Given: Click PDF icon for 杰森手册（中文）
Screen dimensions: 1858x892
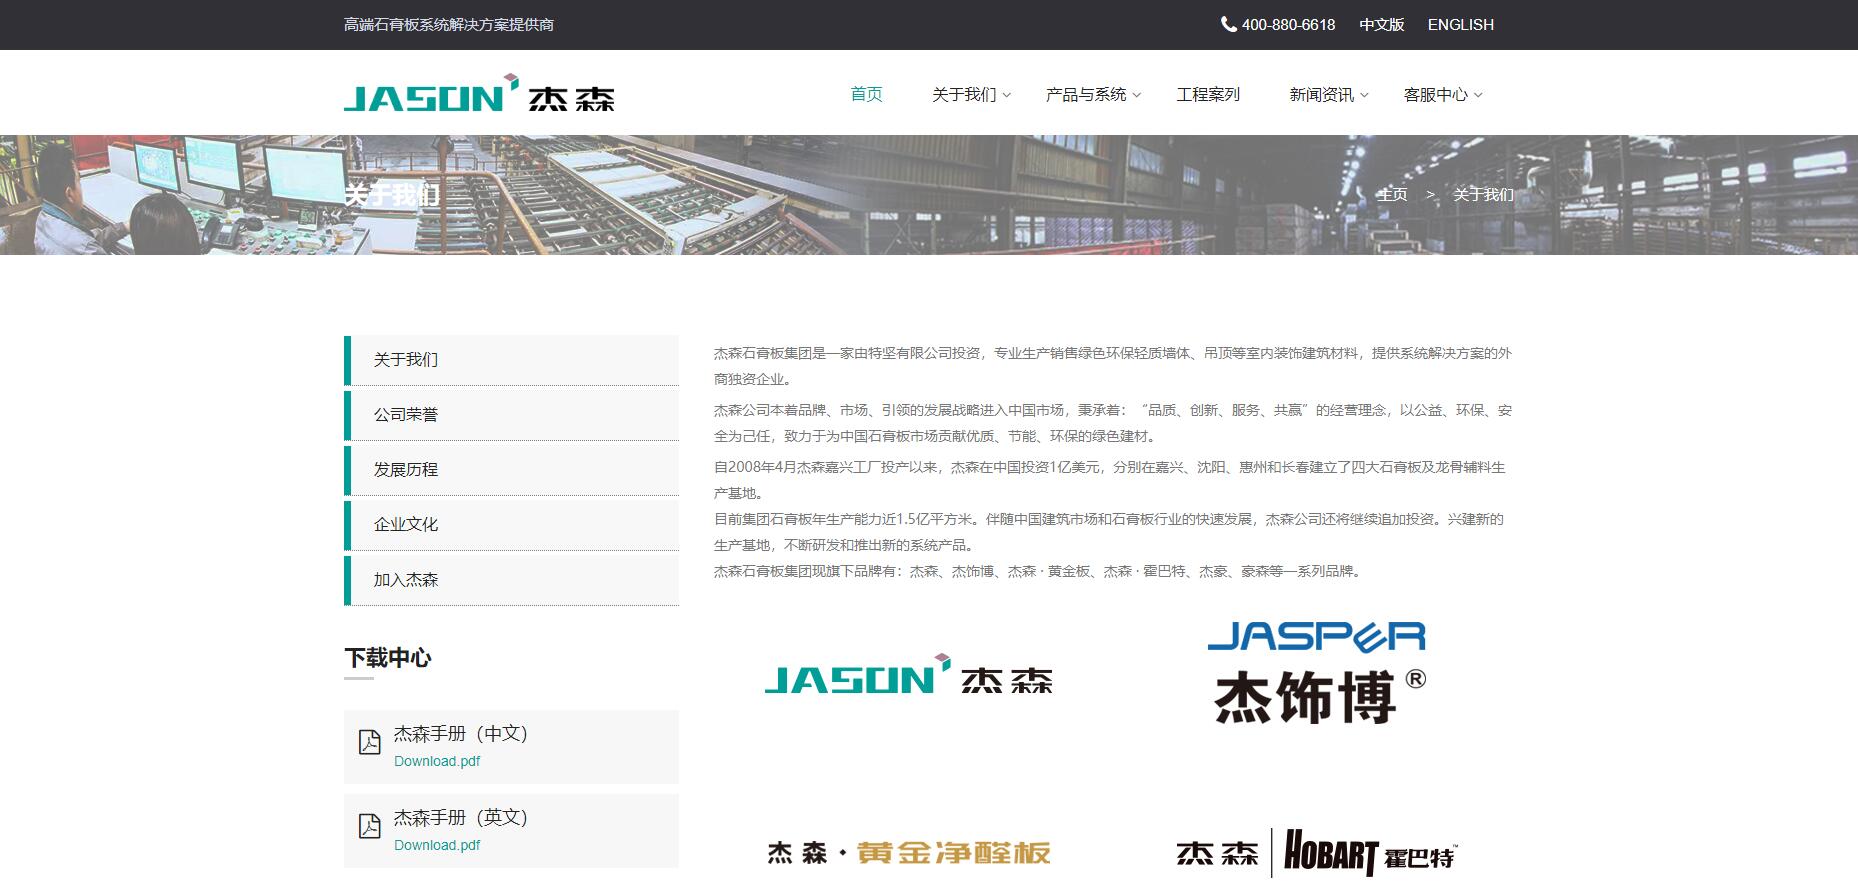Looking at the screenshot, I should pos(370,742).
